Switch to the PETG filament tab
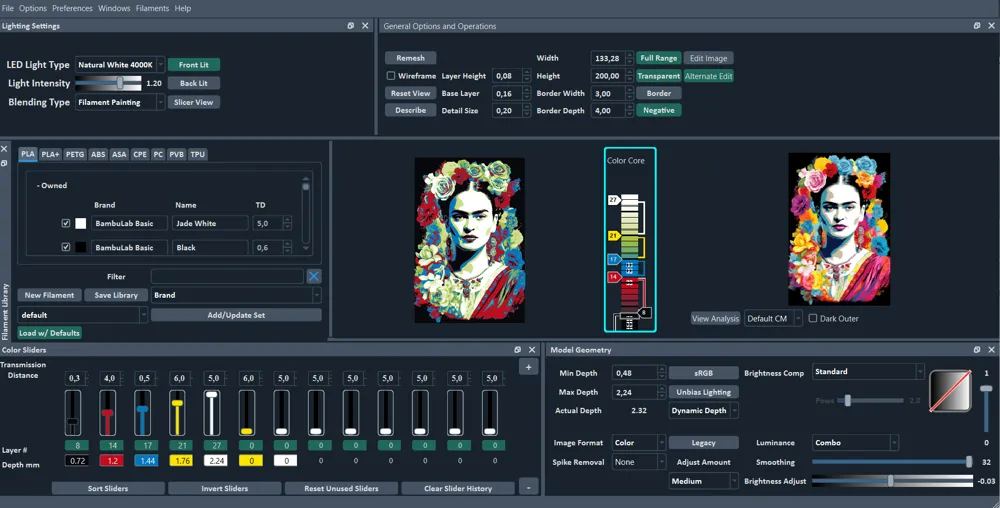This screenshot has height=508, width=1000. (75, 154)
